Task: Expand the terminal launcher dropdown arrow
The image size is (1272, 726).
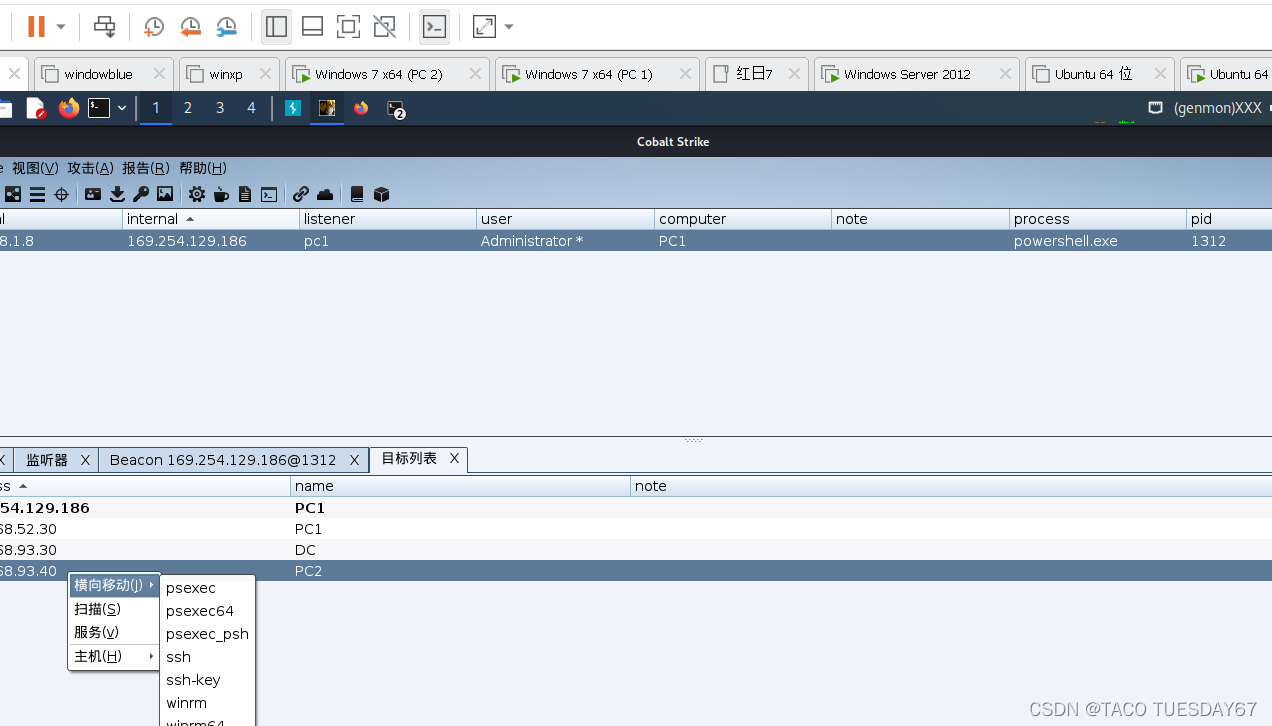Action: pos(122,108)
